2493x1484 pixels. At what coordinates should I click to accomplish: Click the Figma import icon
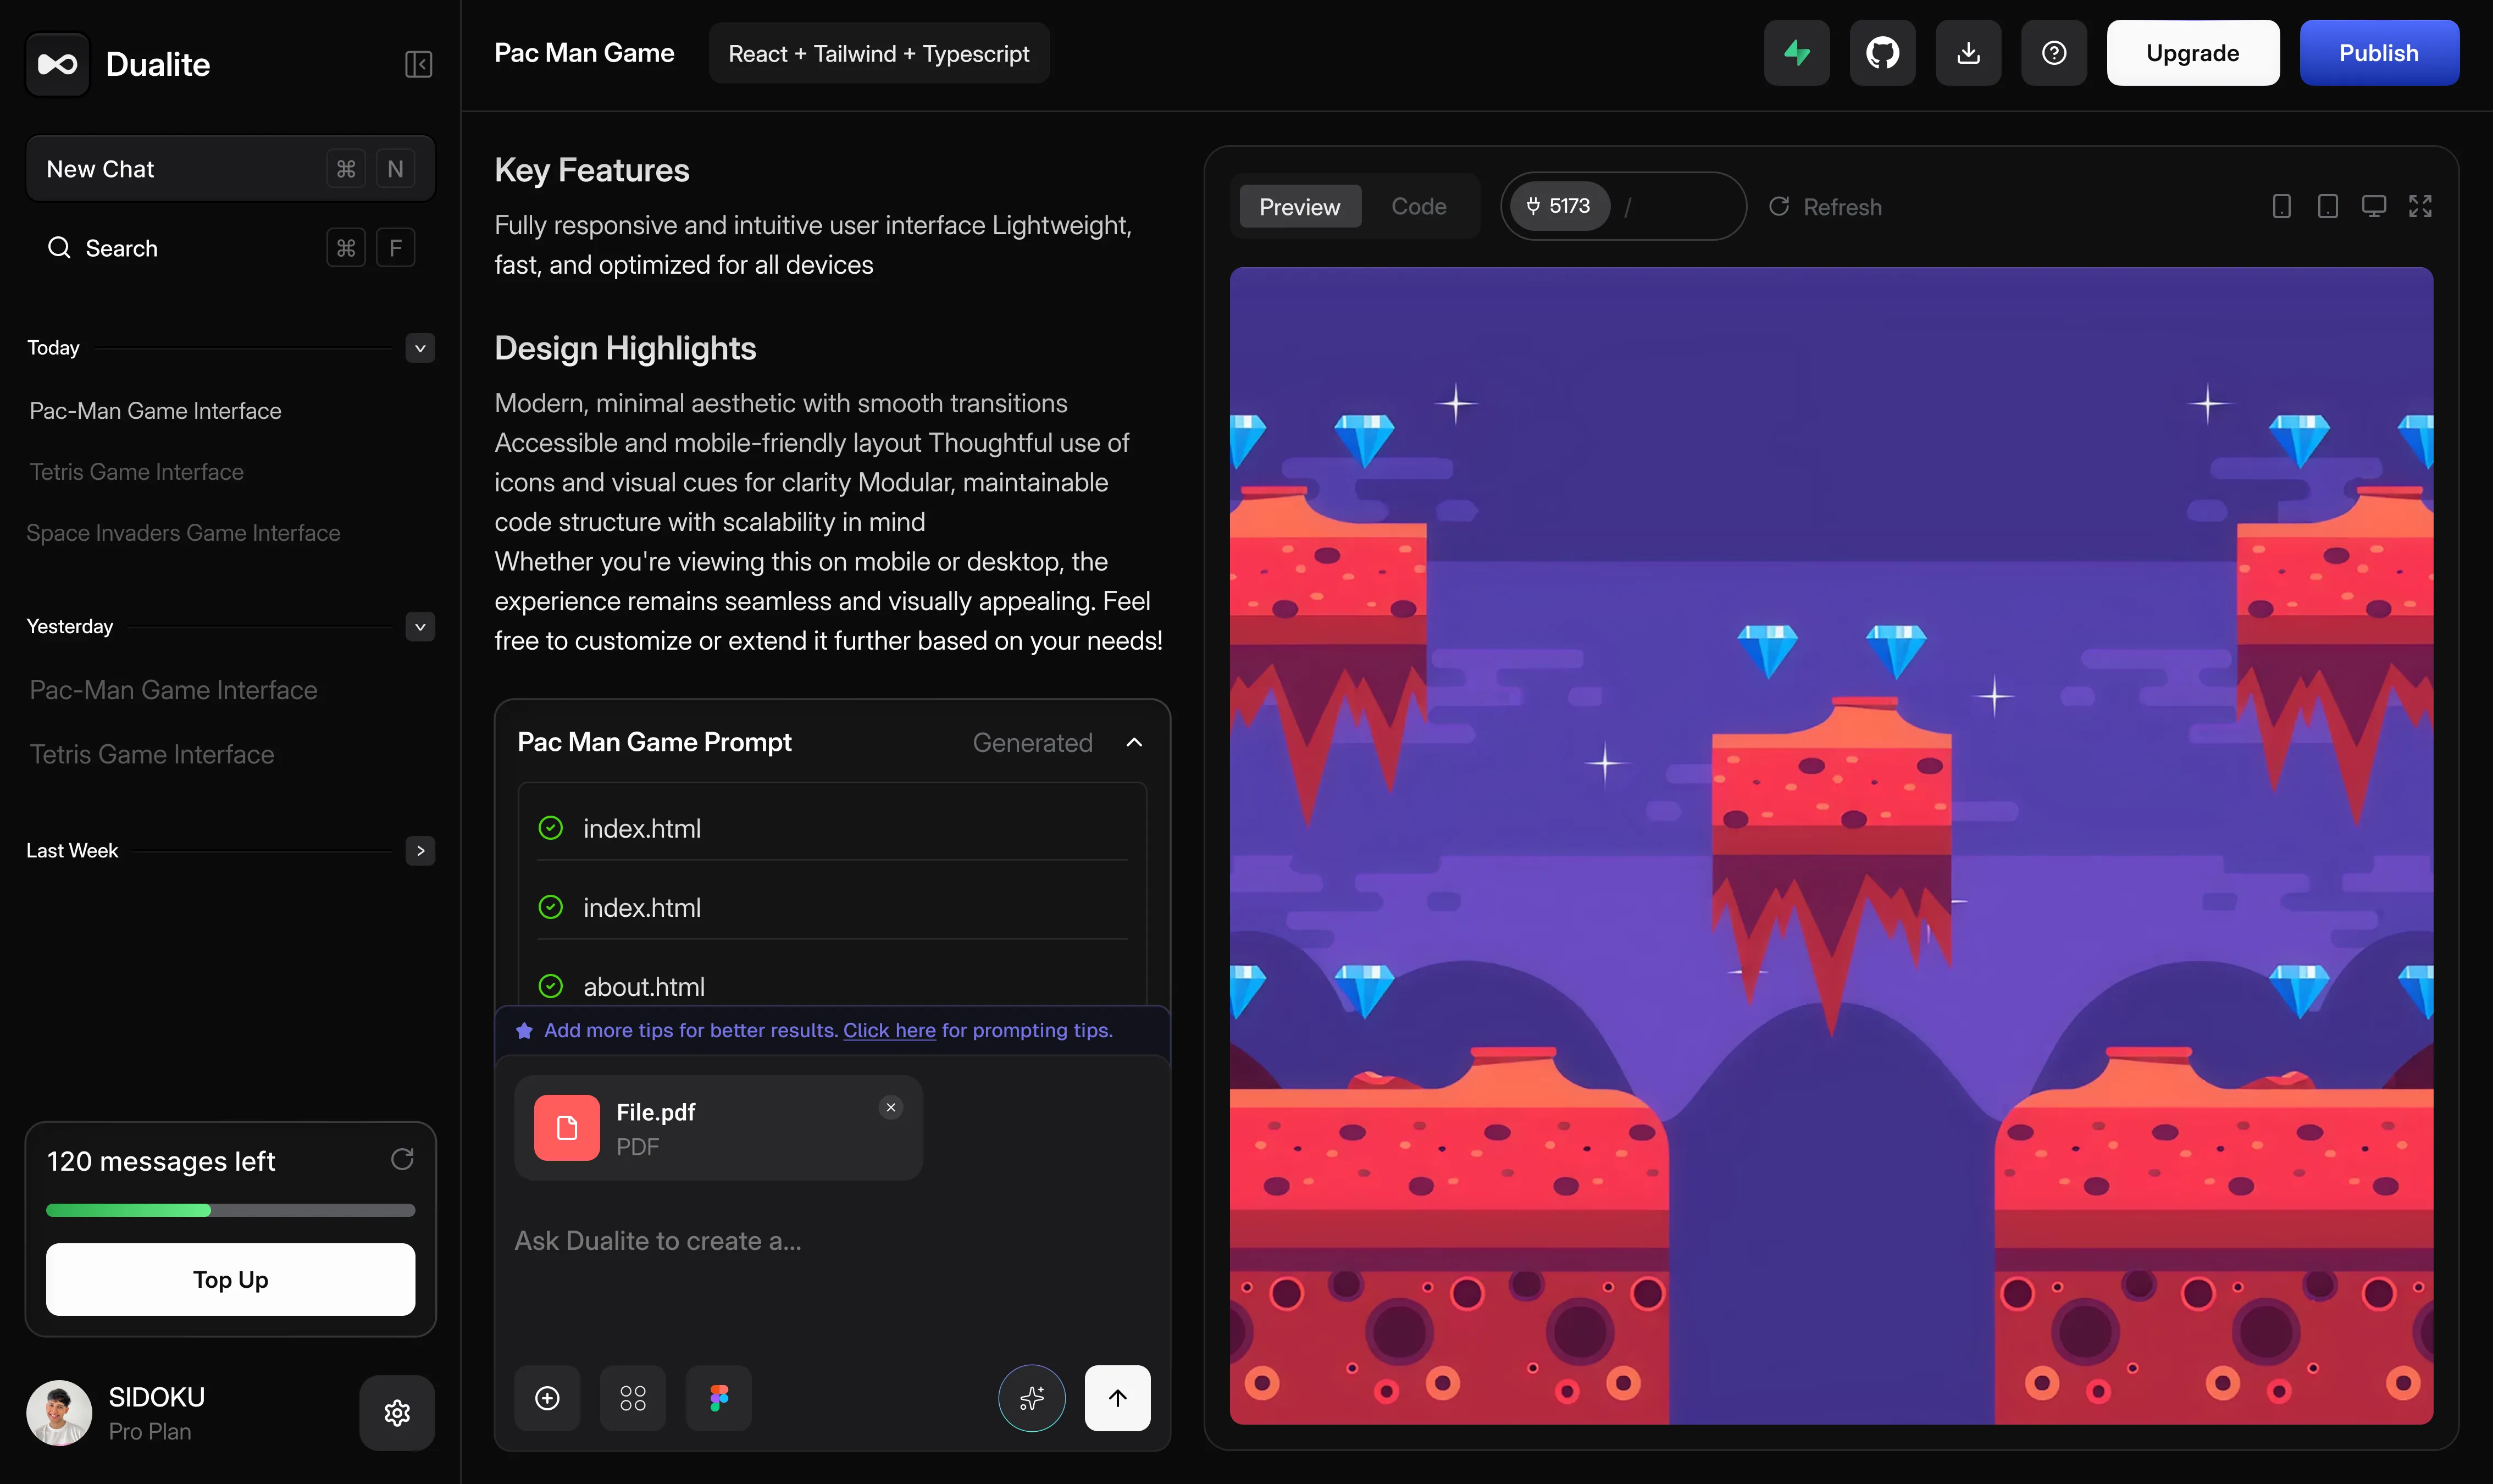pos(718,1397)
